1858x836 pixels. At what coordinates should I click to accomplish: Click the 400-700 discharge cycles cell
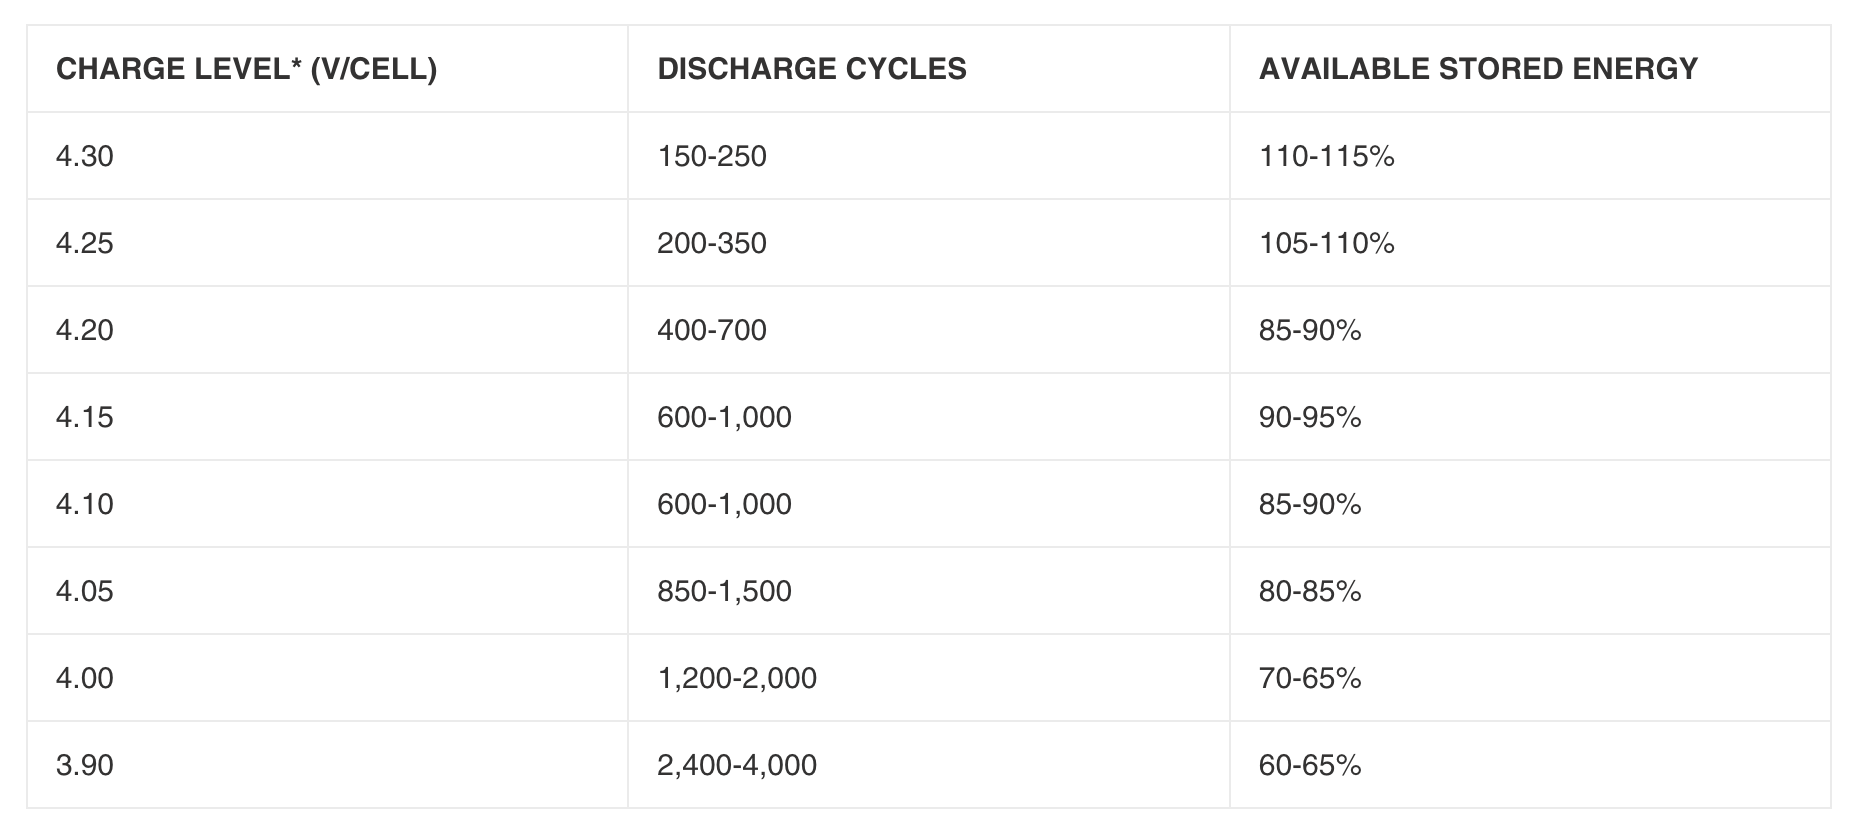929,330
